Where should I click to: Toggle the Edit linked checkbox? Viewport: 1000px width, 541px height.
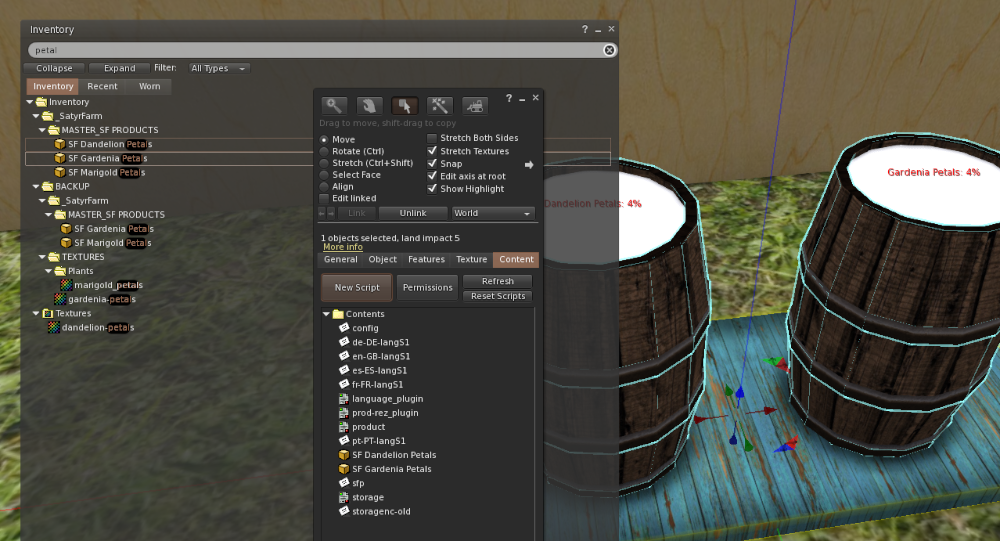tap(325, 198)
